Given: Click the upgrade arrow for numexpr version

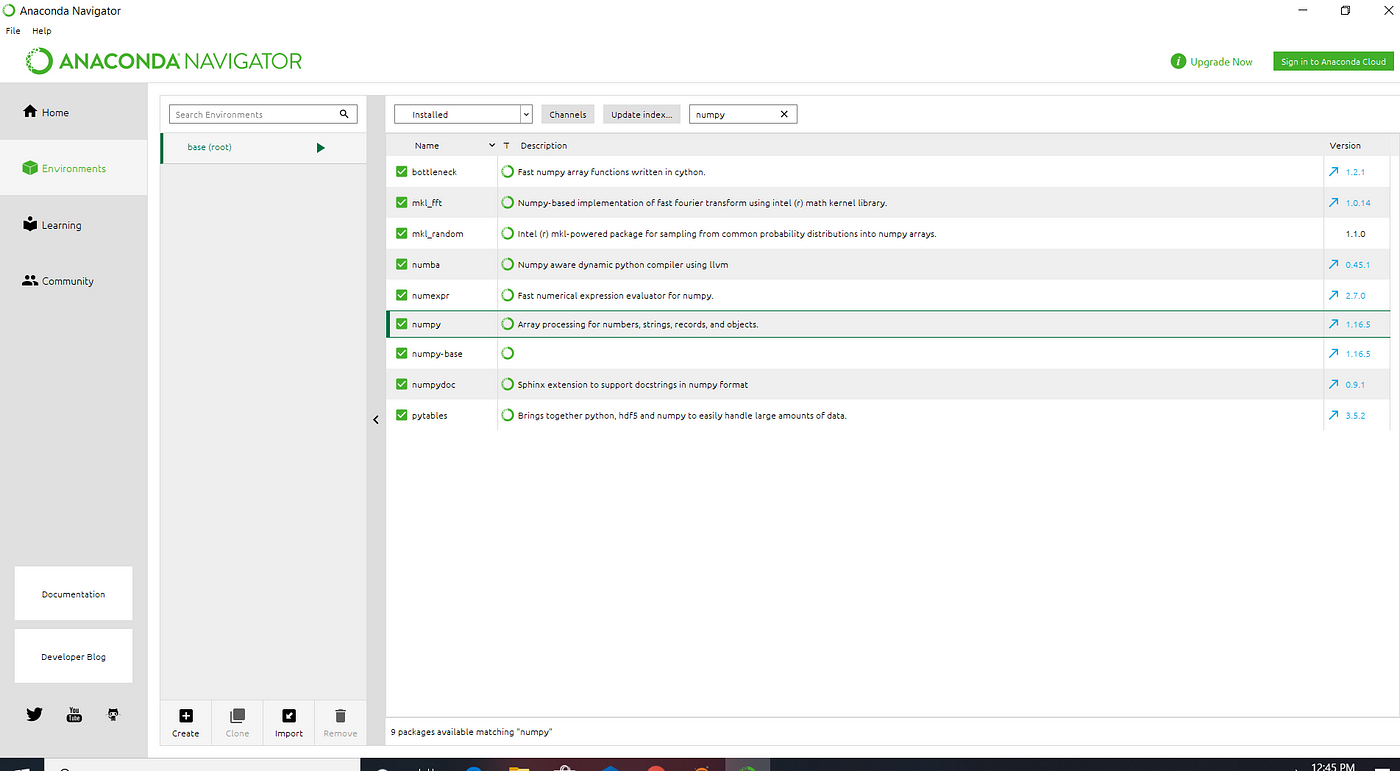Looking at the screenshot, I should (x=1334, y=296).
